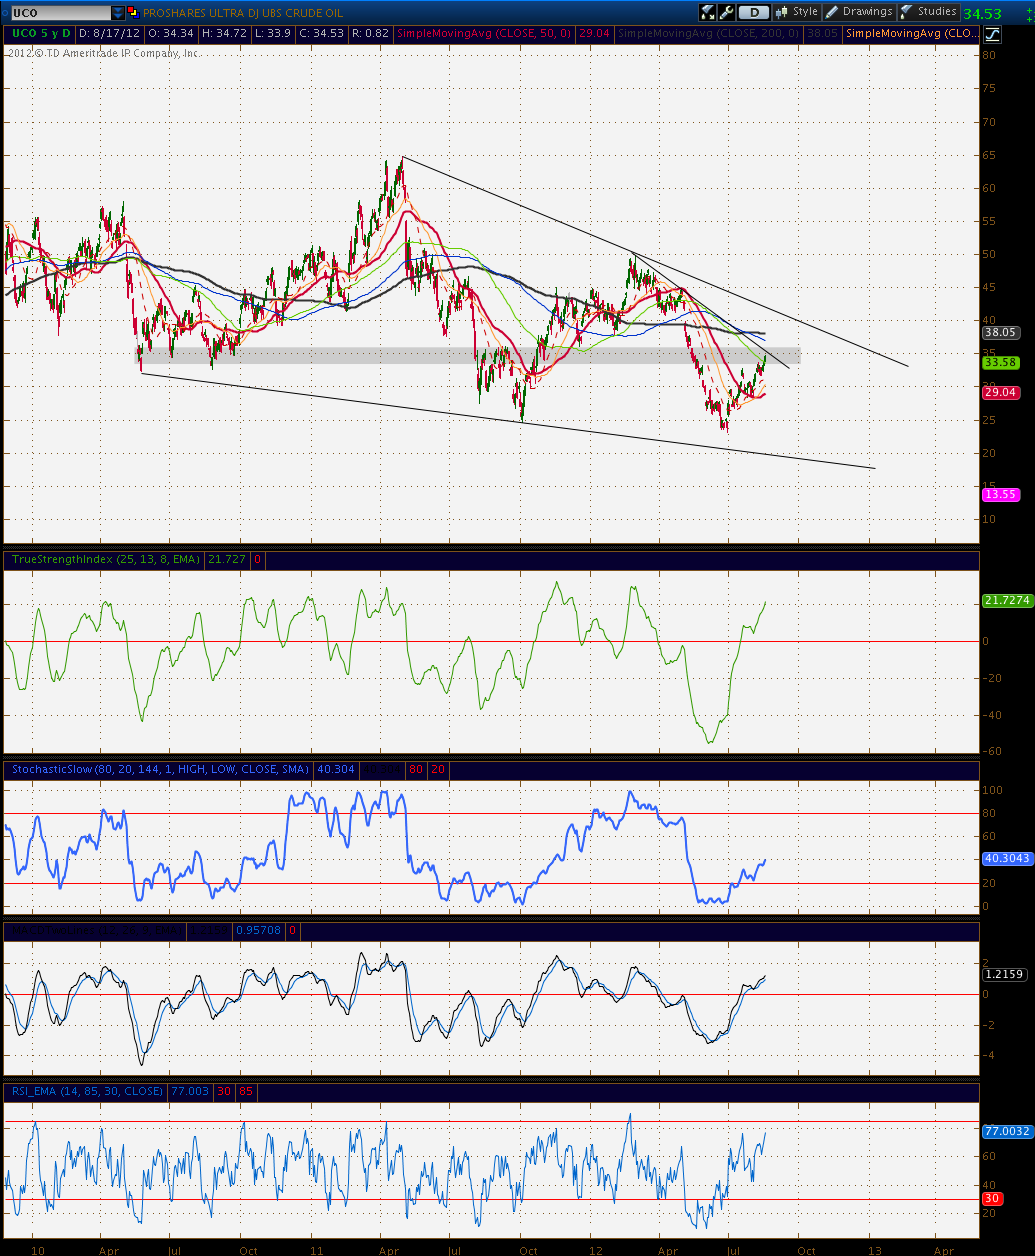
Task: Click the chart scale icon at top right
Action: pos(991,34)
